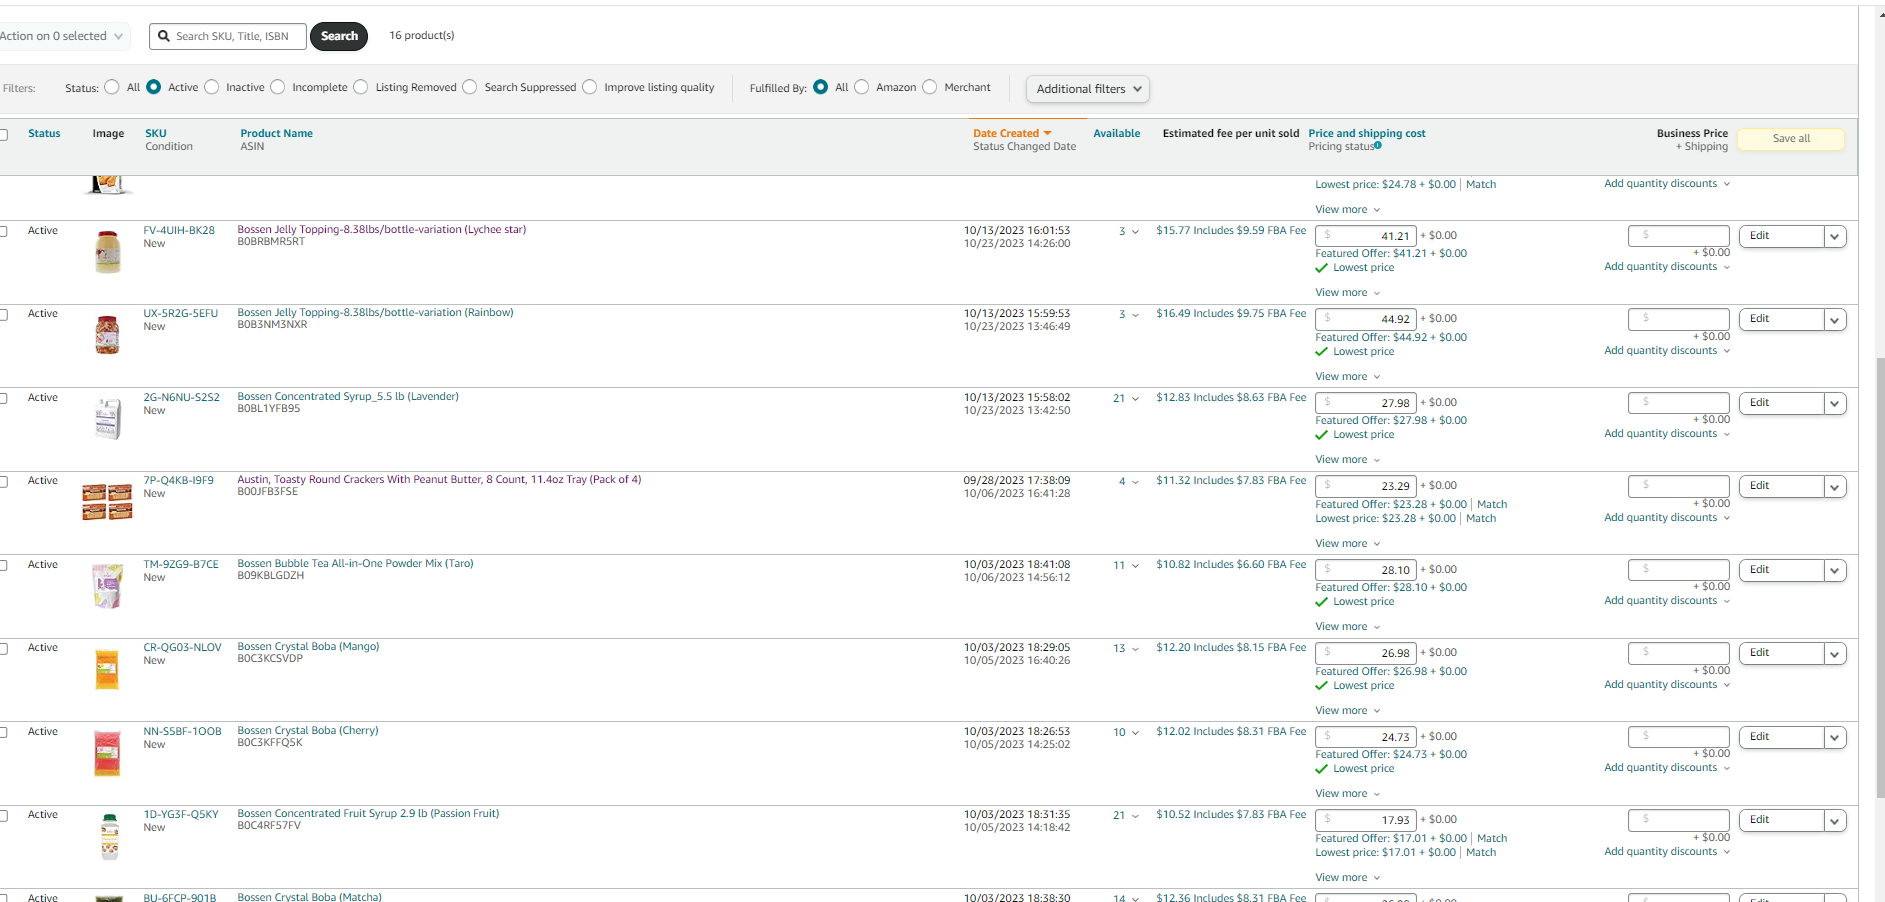Viewport: 1885px width, 902px height.
Task: Click SKU text FV-4UIH-BK28
Action: 179,231
